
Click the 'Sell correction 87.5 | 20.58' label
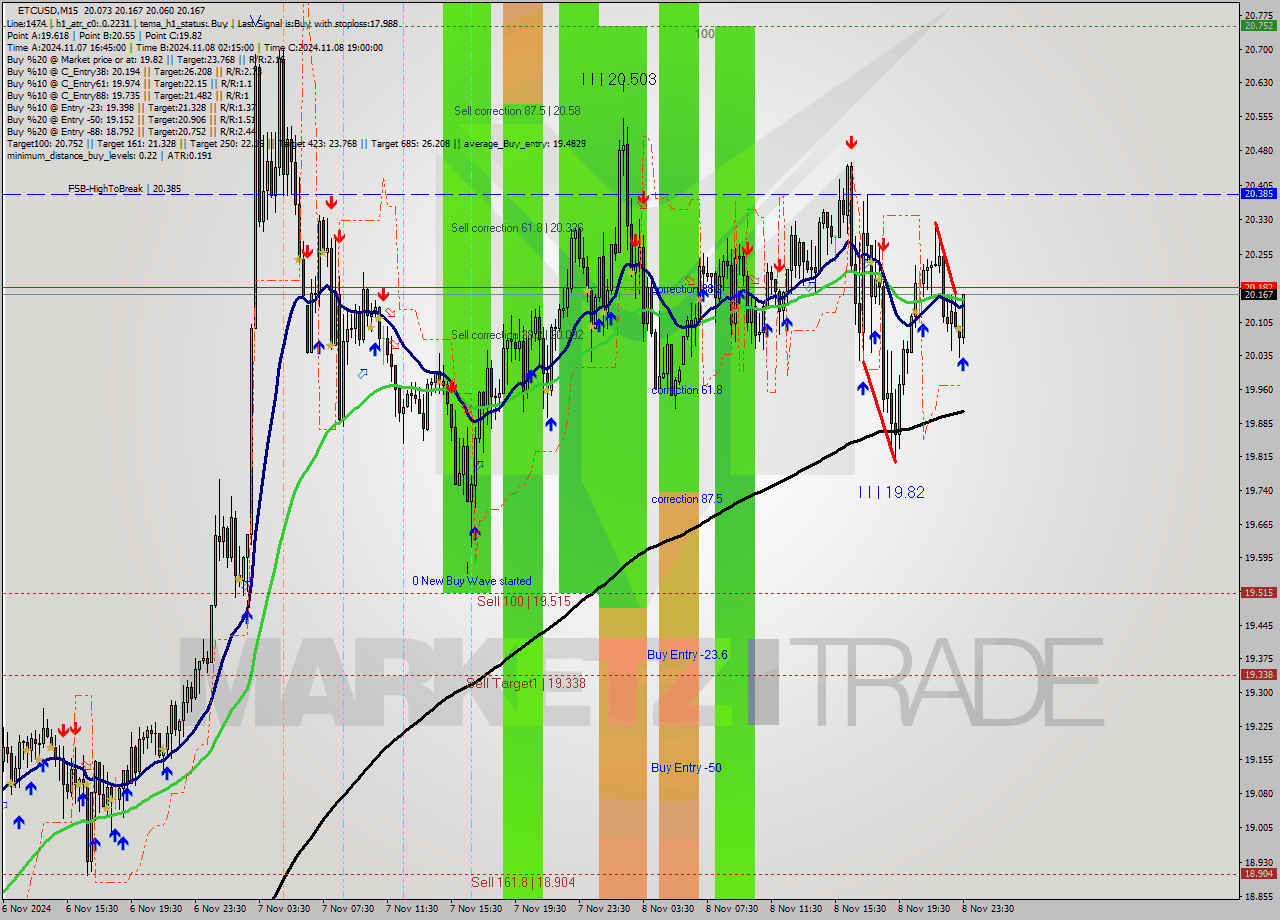point(517,111)
